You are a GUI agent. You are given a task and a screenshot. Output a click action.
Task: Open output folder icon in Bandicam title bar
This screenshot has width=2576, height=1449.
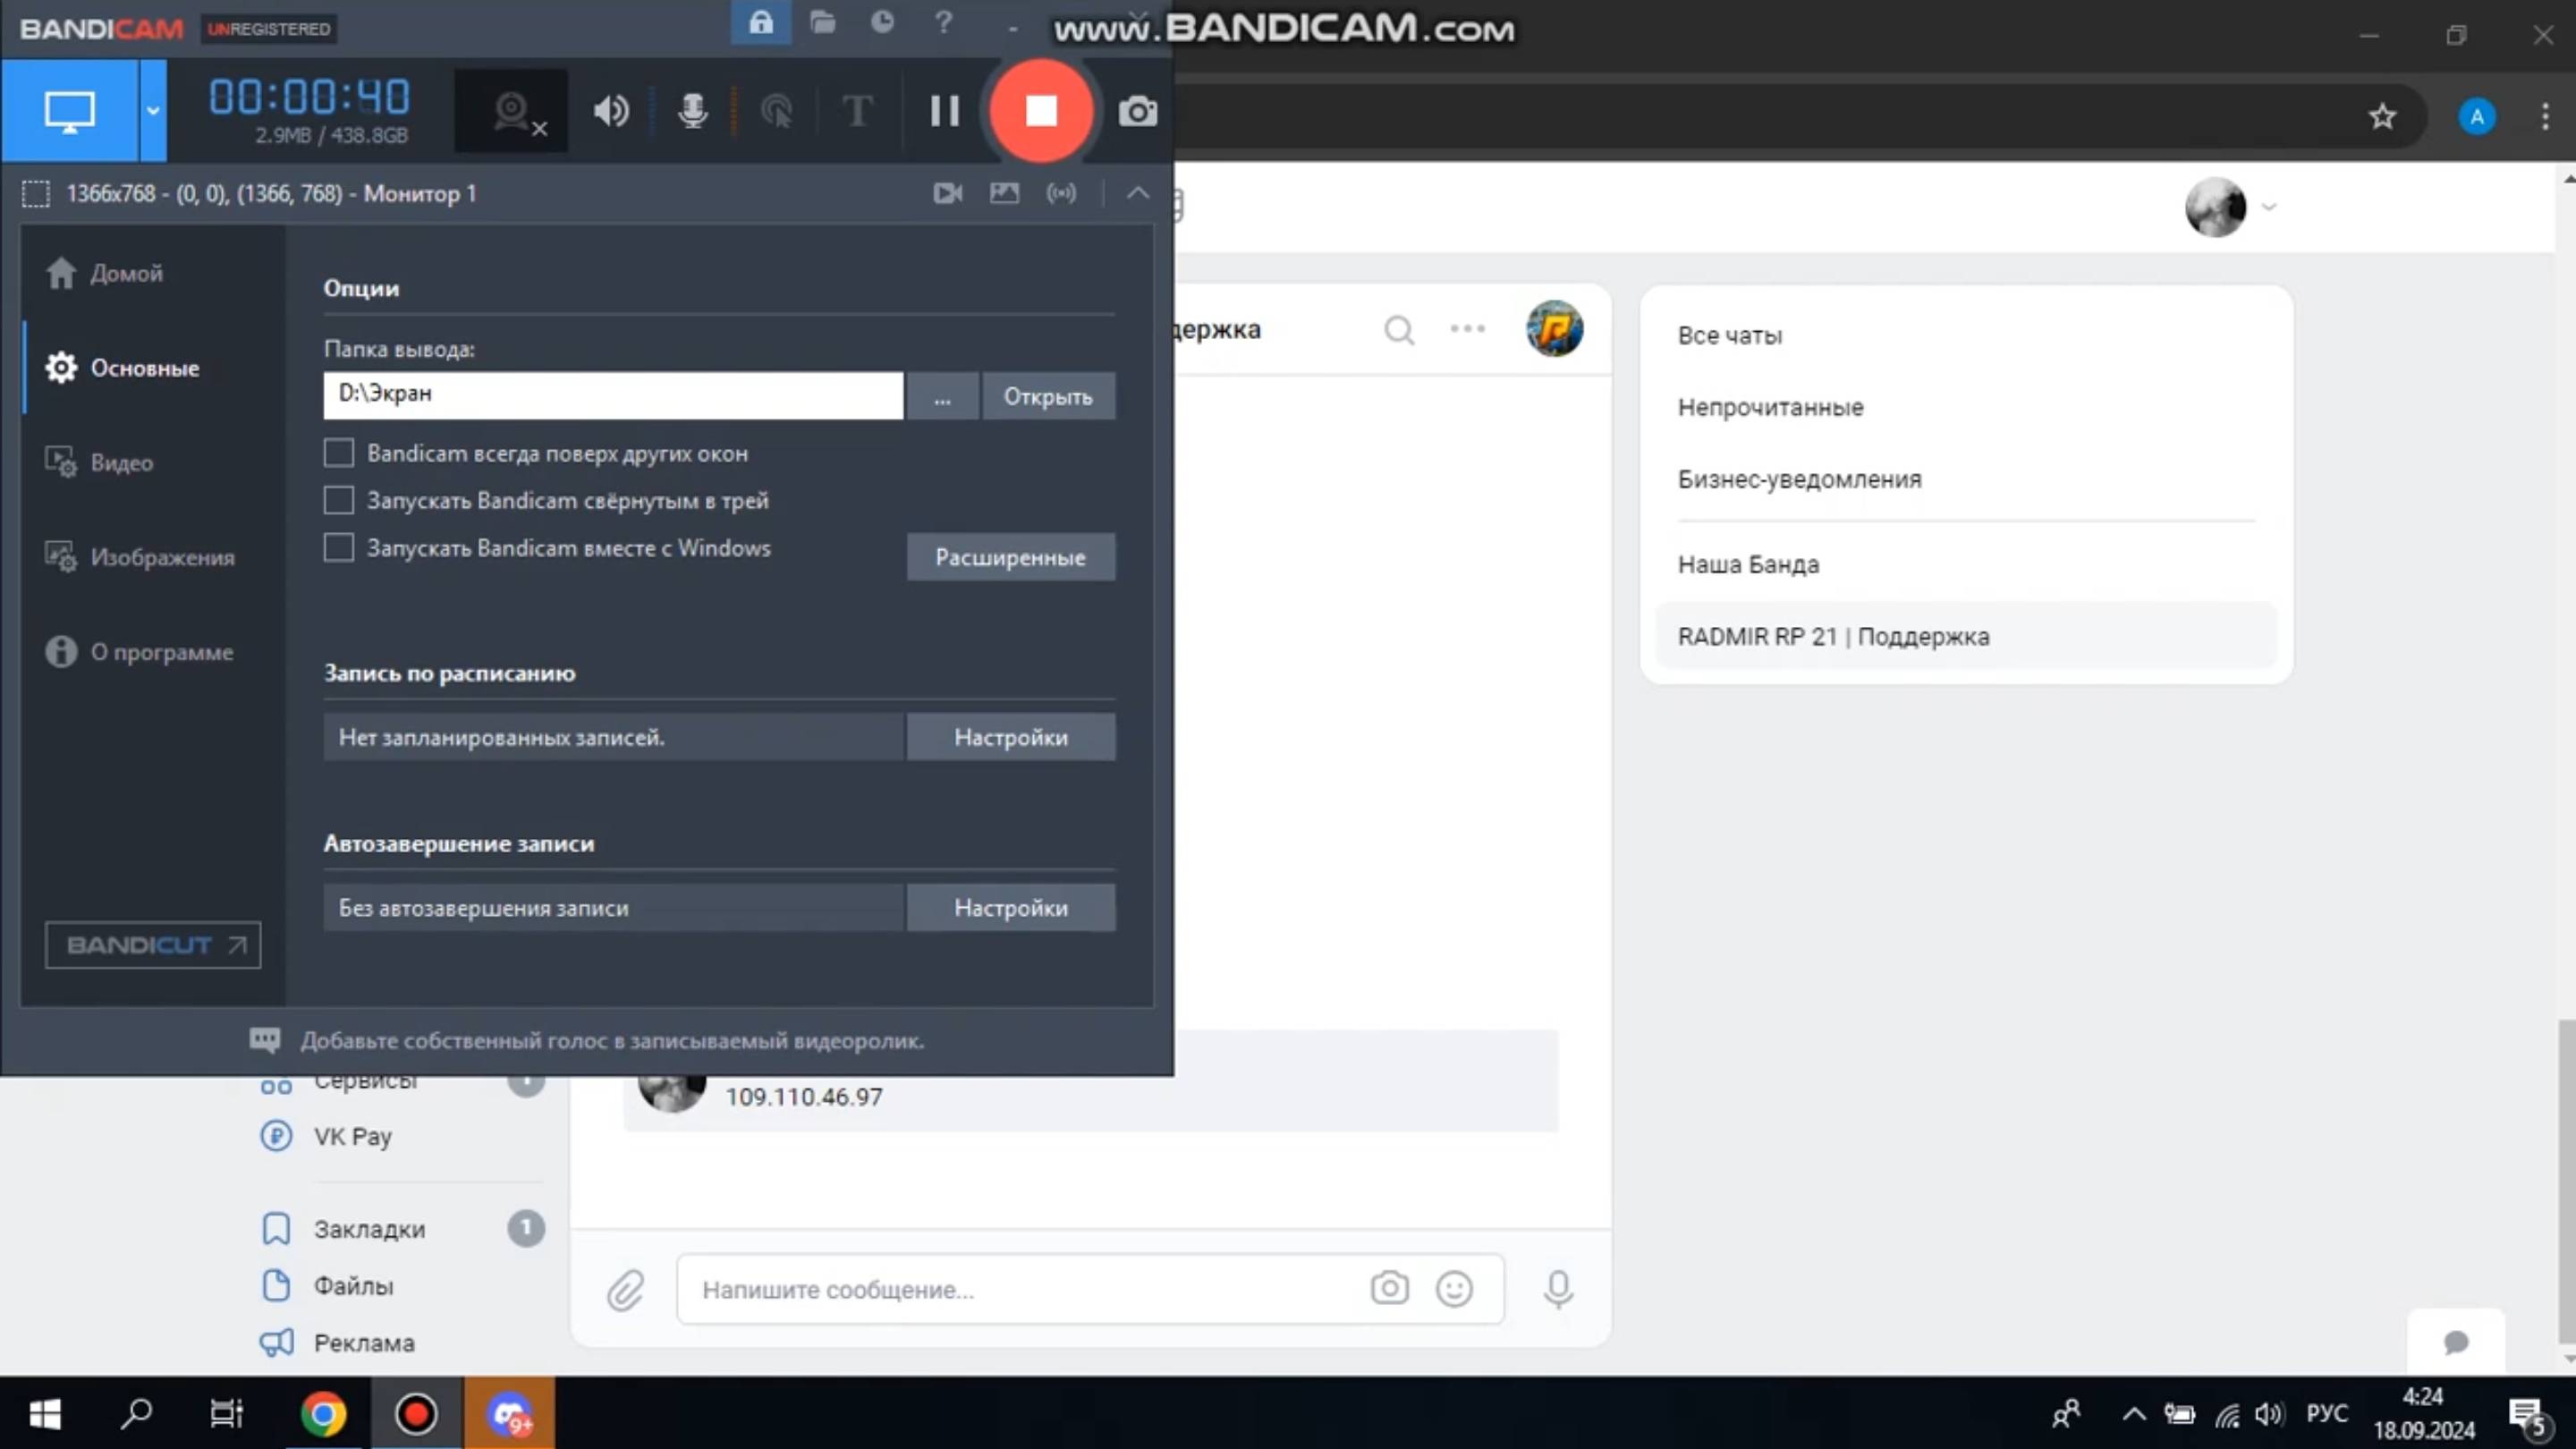822,22
